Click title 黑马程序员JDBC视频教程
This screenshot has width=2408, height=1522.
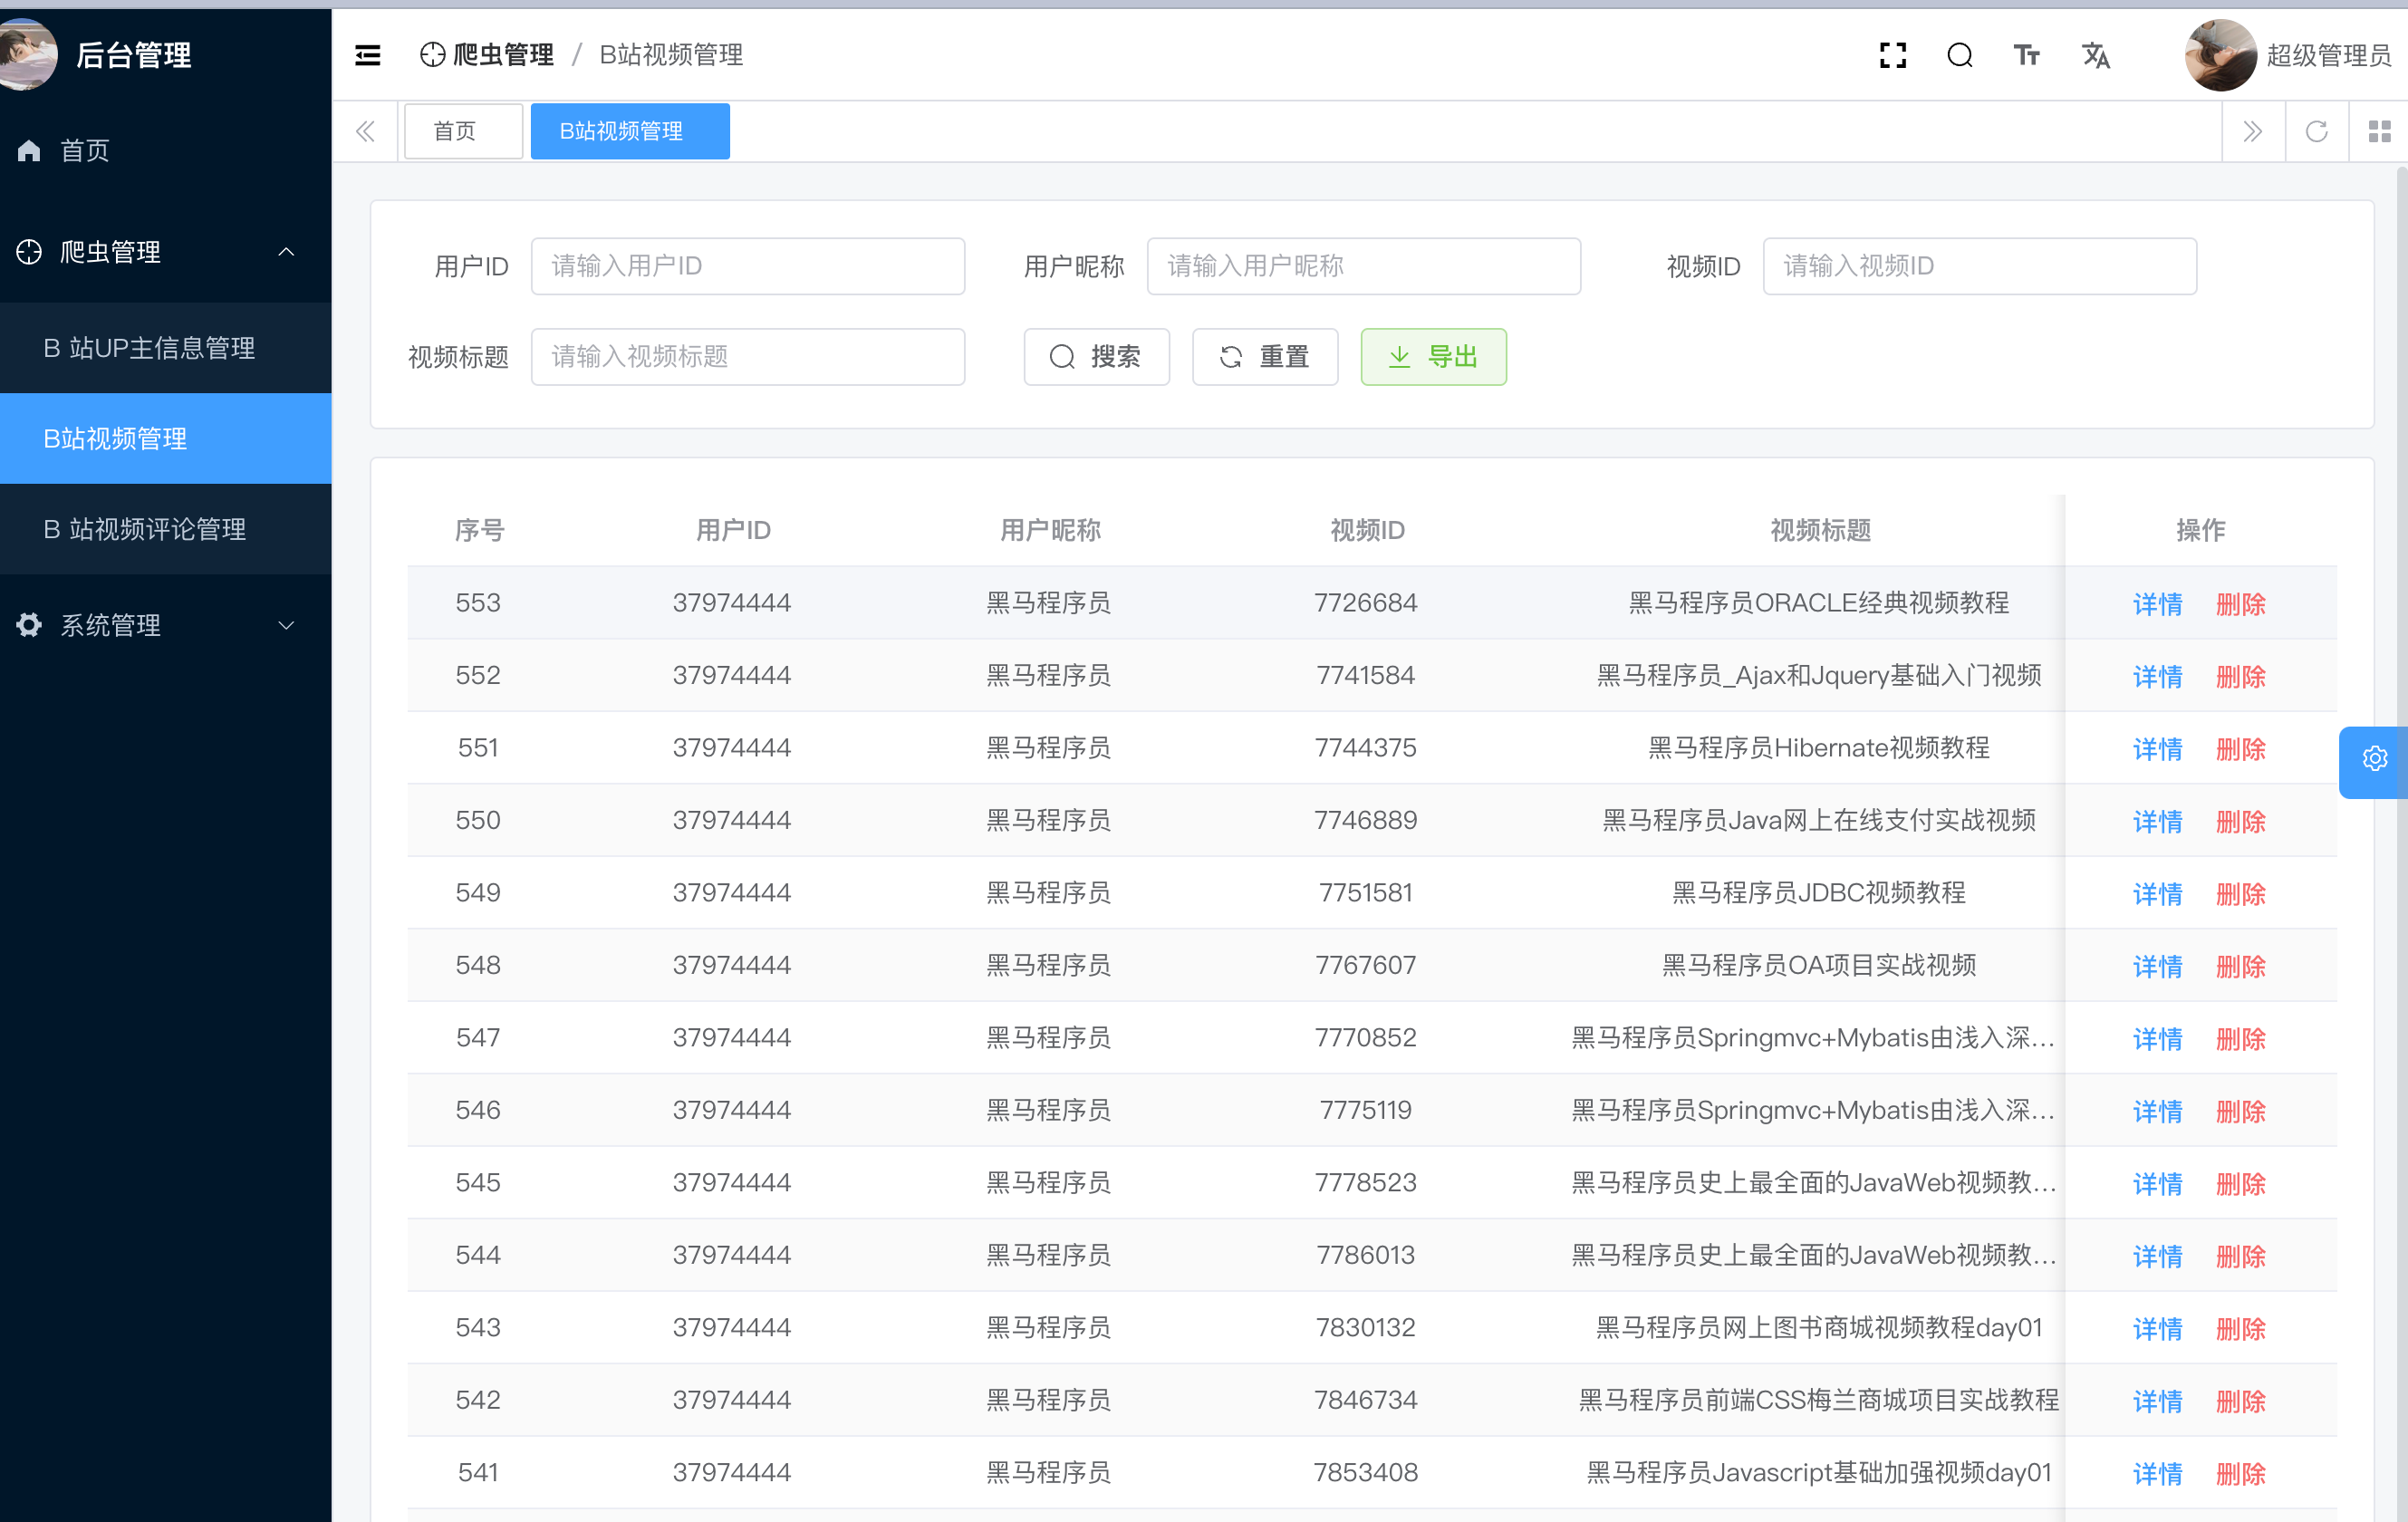coord(1818,893)
